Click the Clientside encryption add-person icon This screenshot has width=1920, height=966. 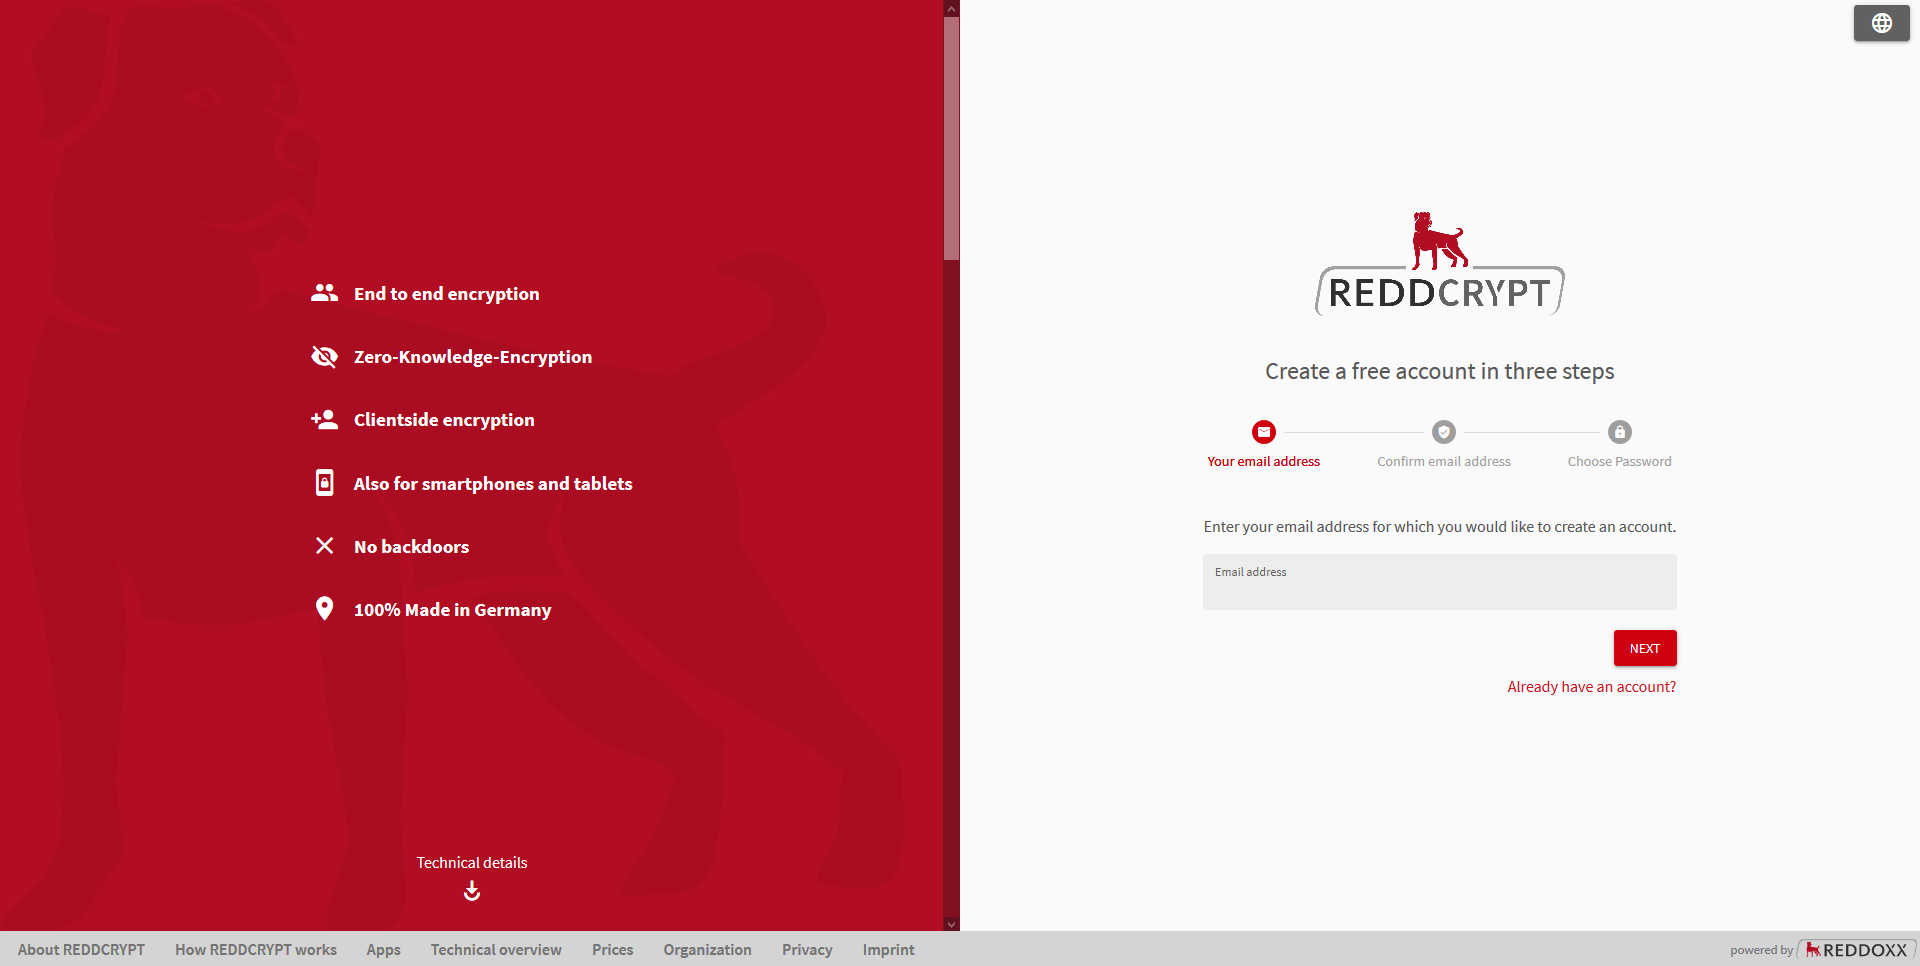pos(324,420)
